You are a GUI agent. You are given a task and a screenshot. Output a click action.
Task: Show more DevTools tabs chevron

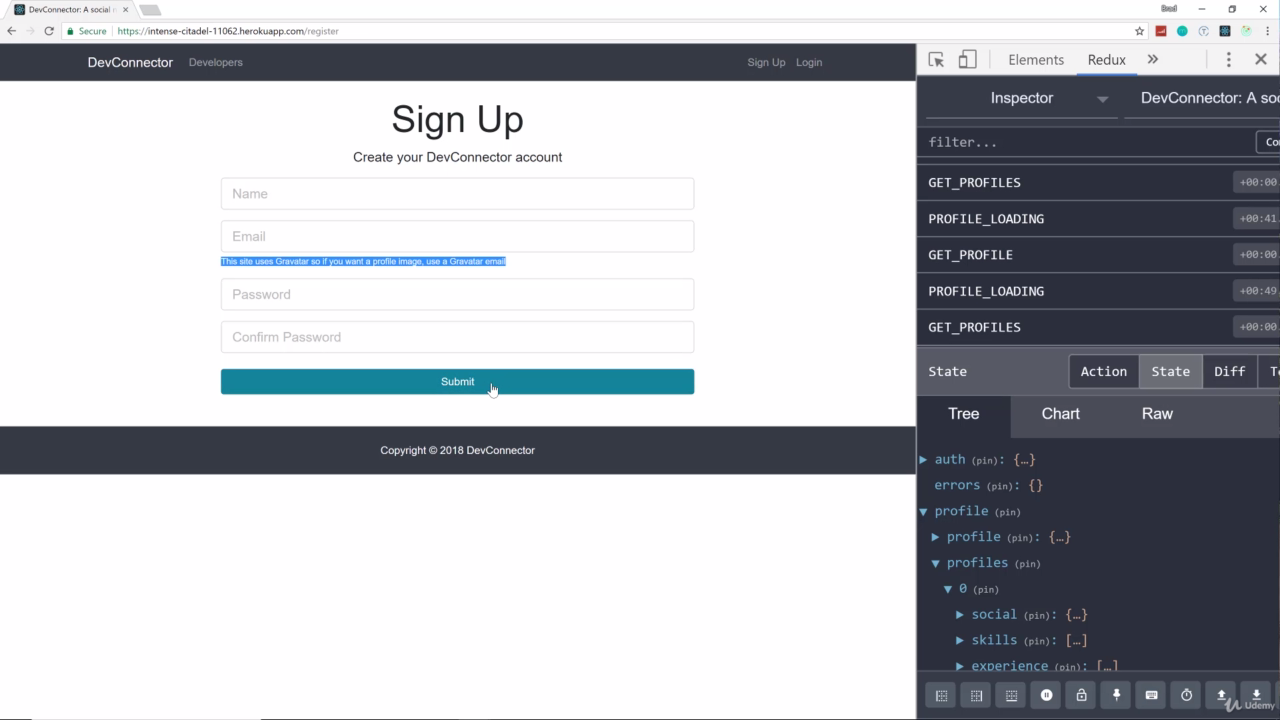[1152, 60]
